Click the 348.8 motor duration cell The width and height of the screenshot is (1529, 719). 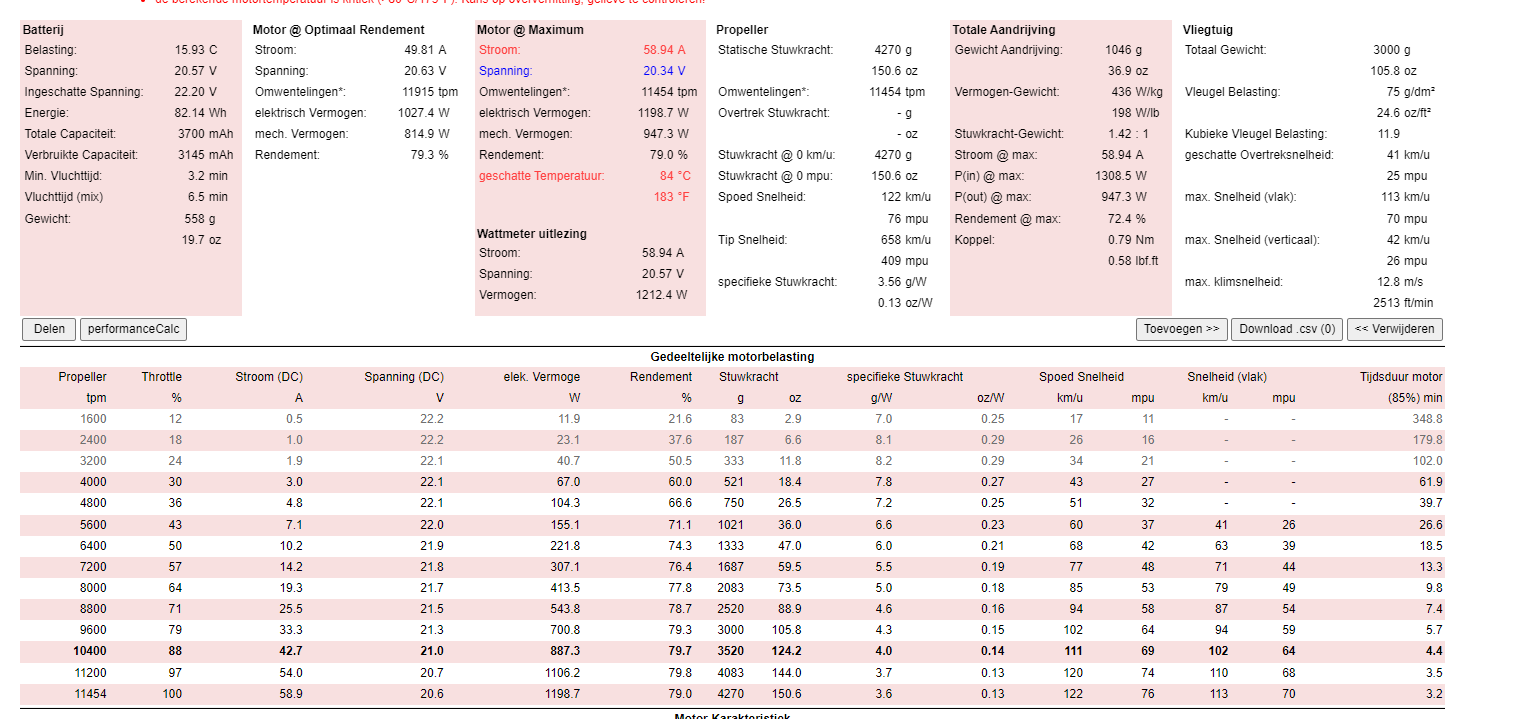1426,419
